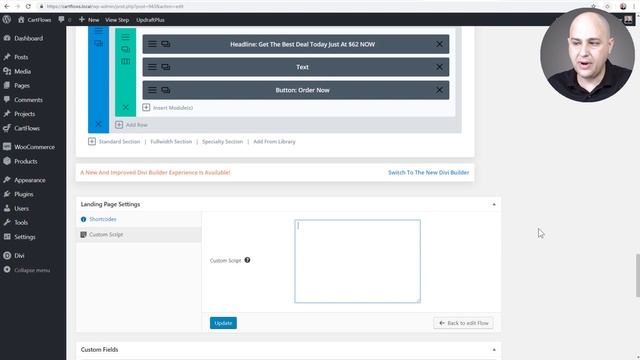
Task: Delete the Text module with X
Action: [x=439, y=67]
